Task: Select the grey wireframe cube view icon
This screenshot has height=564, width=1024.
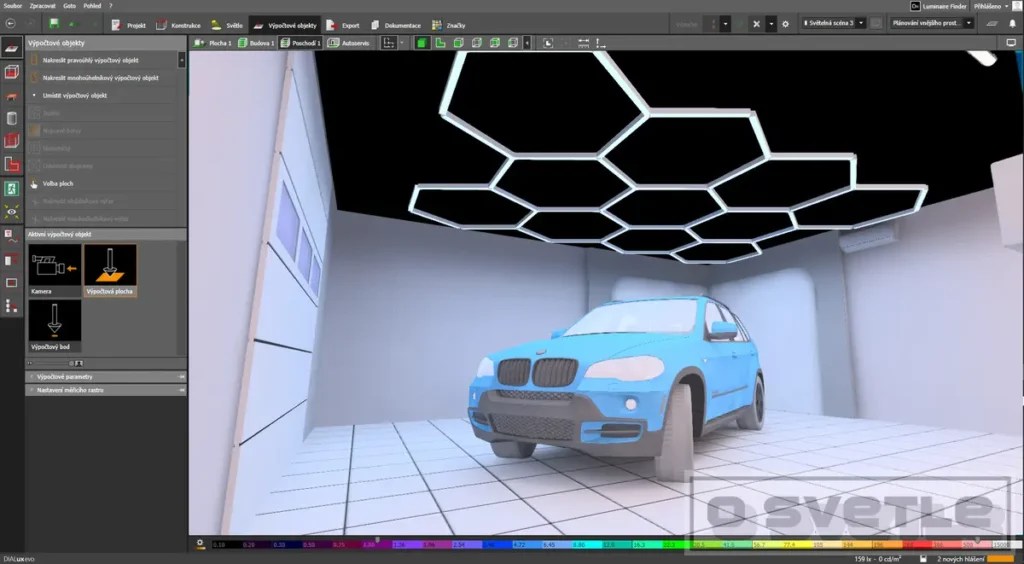Action: pos(477,43)
